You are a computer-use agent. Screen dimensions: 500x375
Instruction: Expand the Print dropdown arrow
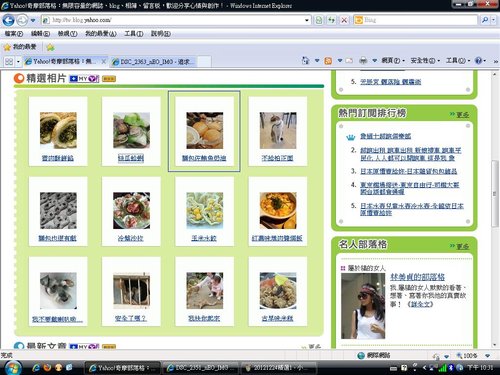click(375, 61)
